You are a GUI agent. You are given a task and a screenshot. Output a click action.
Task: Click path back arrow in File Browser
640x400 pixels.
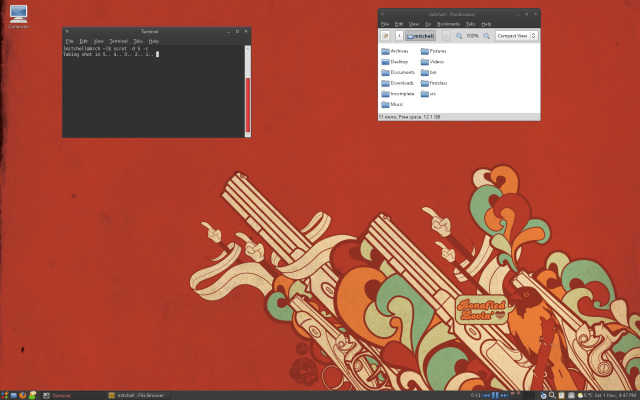pyautogui.click(x=399, y=36)
